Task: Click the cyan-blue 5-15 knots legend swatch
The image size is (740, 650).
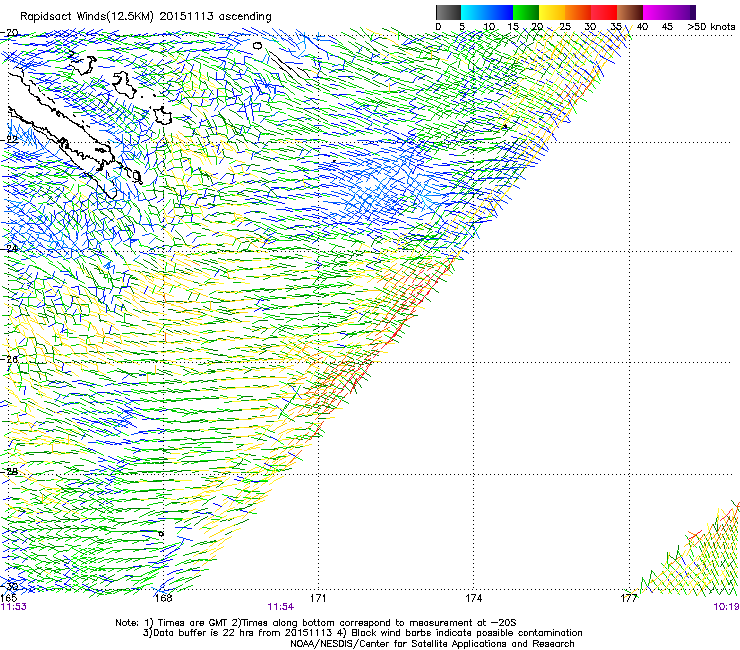Action: tap(487, 12)
